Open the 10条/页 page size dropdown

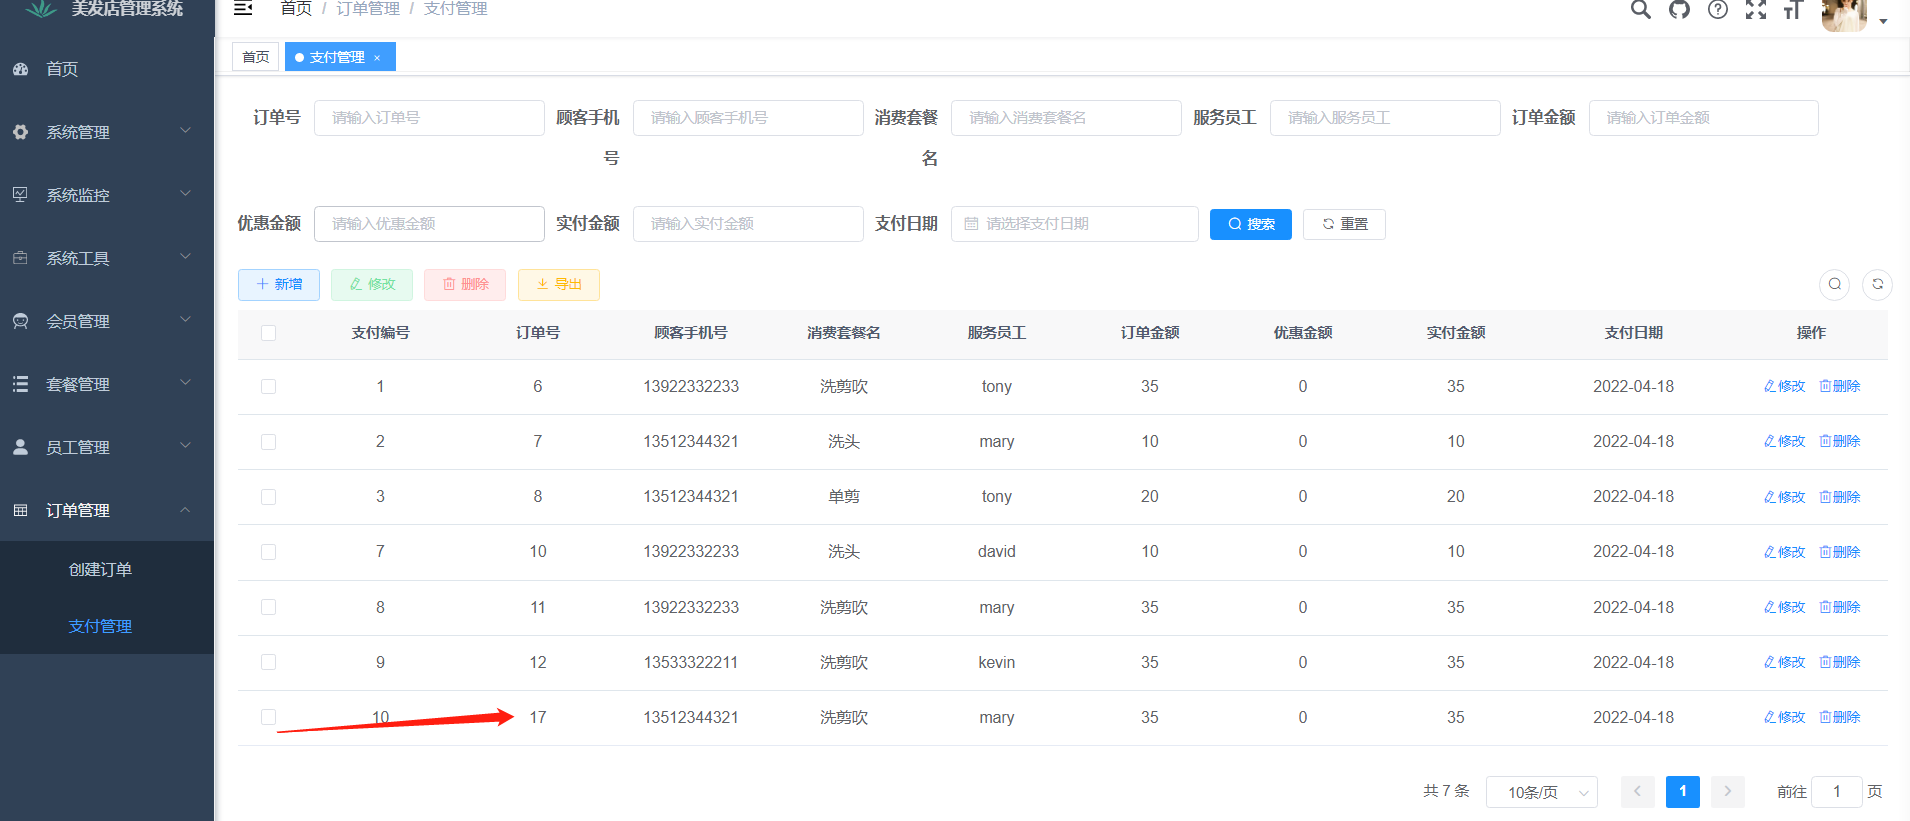[1541, 792]
